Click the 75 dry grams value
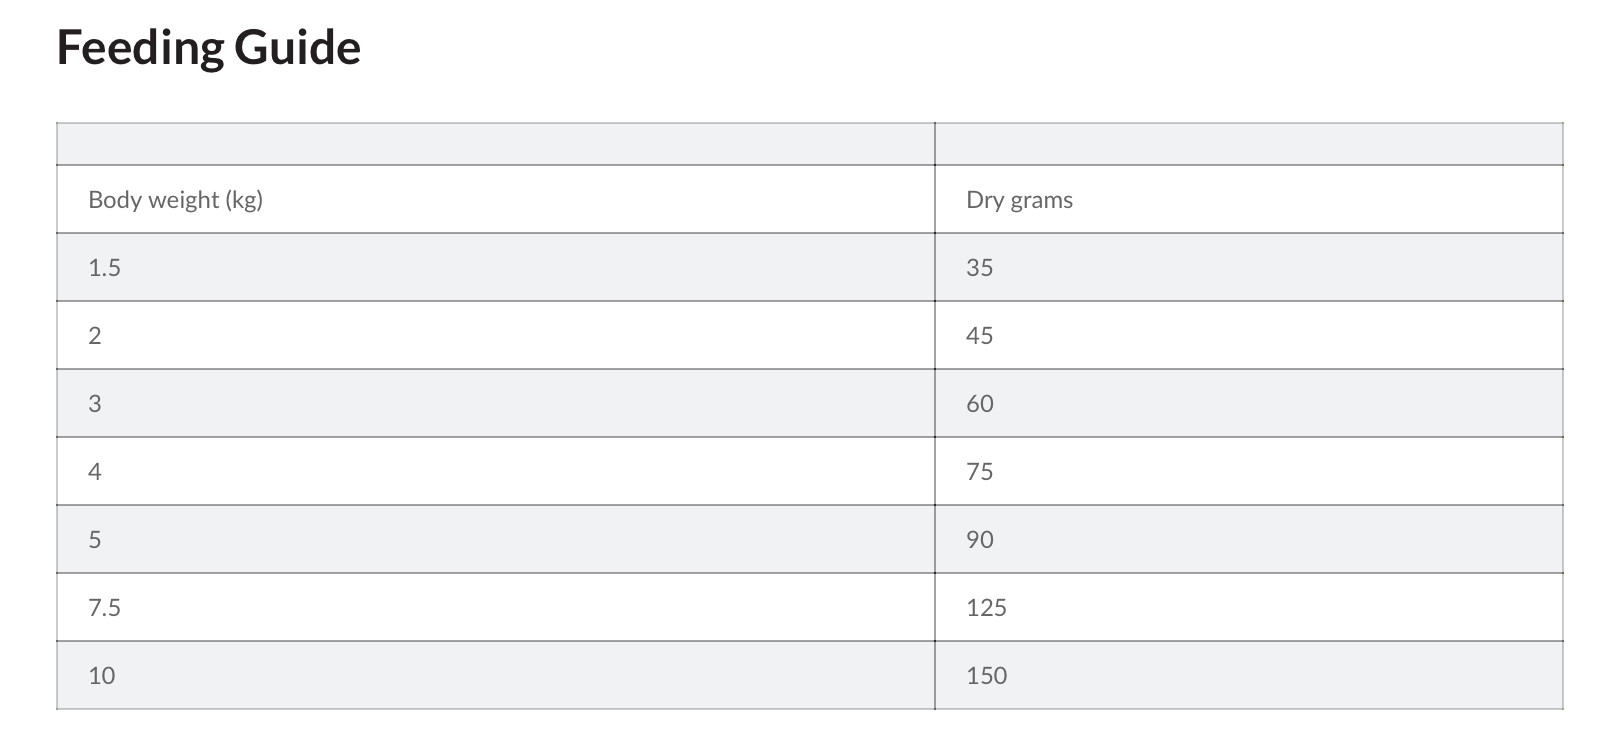This screenshot has height=745, width=1620. [979, 472]
